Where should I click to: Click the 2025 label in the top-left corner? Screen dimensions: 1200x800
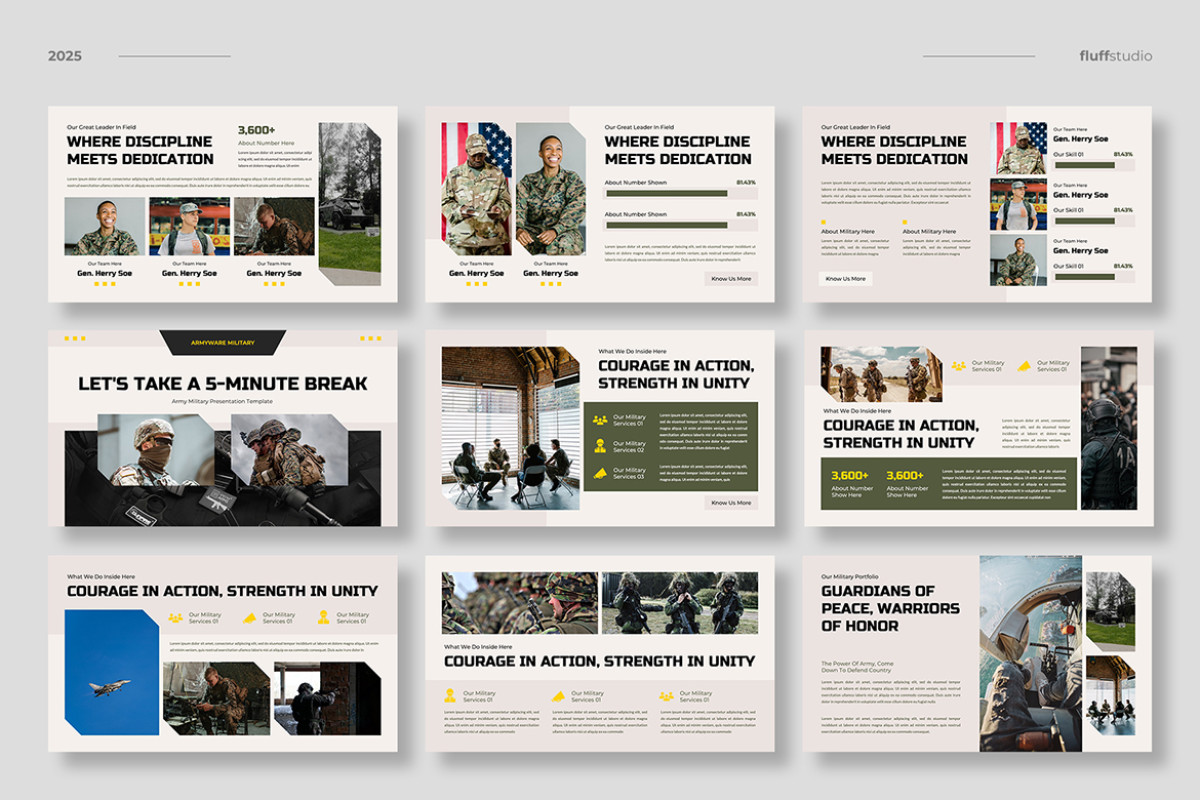coord(64,56)
